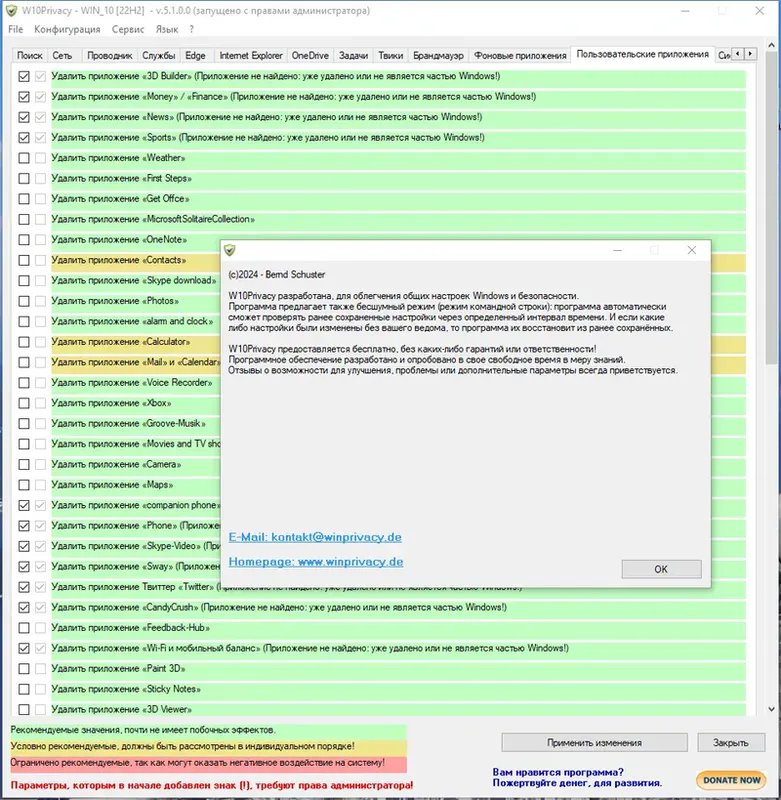Click the (c)2024 - Bernd Schuster text
Viewport: 781px width, 800px height.
point(276,274)
